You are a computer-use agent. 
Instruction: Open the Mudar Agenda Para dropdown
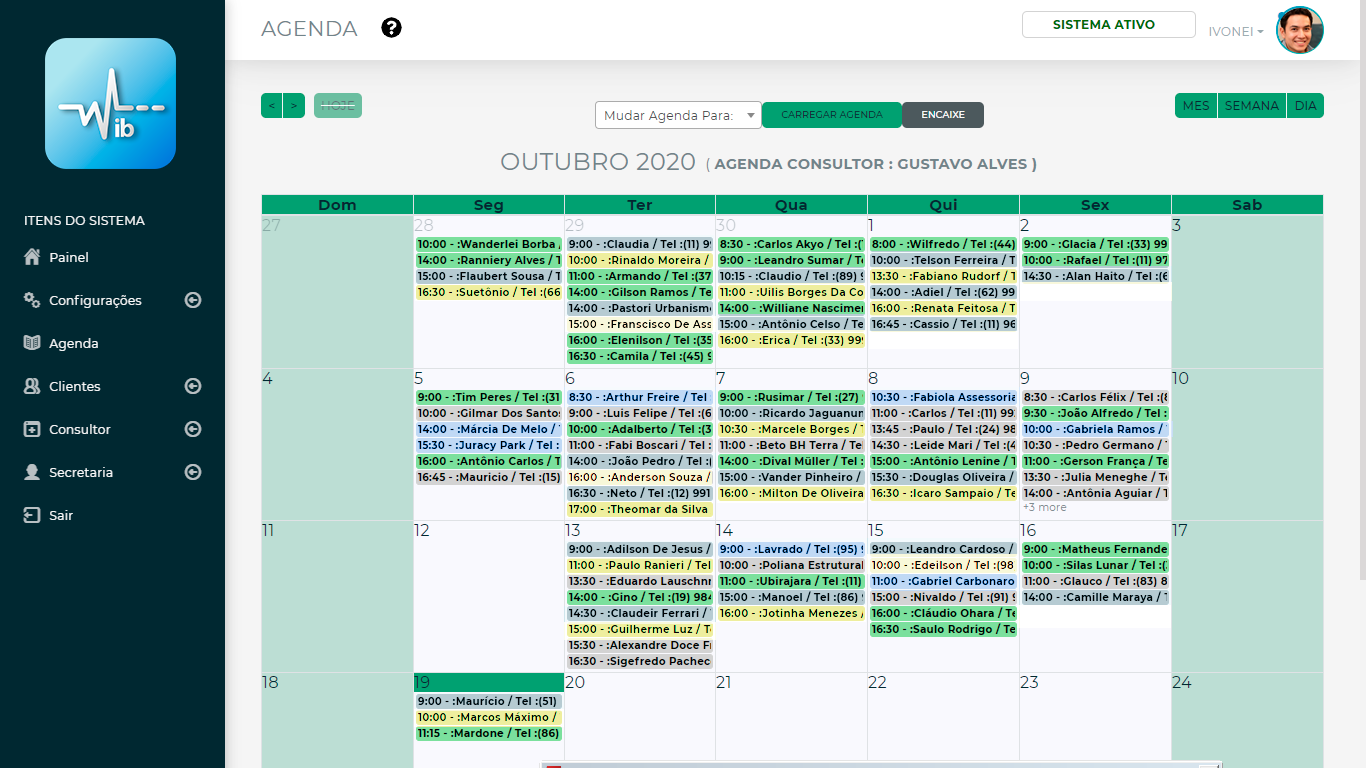[x=678, y=115]
